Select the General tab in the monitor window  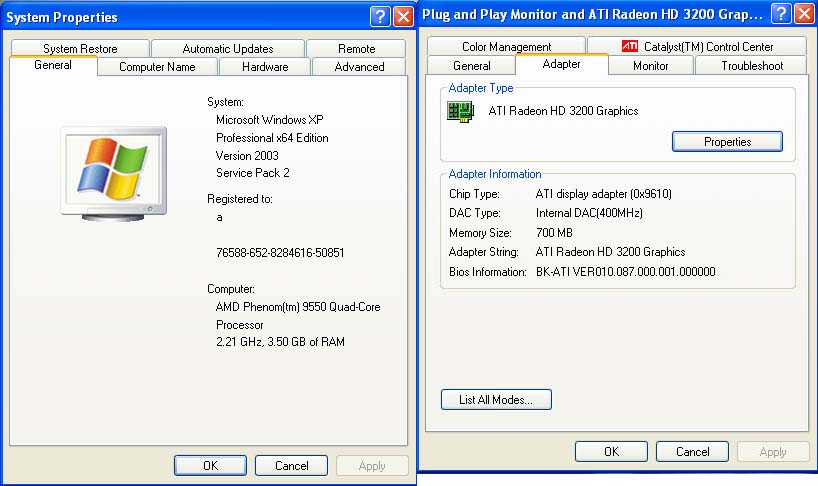[472, 66]
